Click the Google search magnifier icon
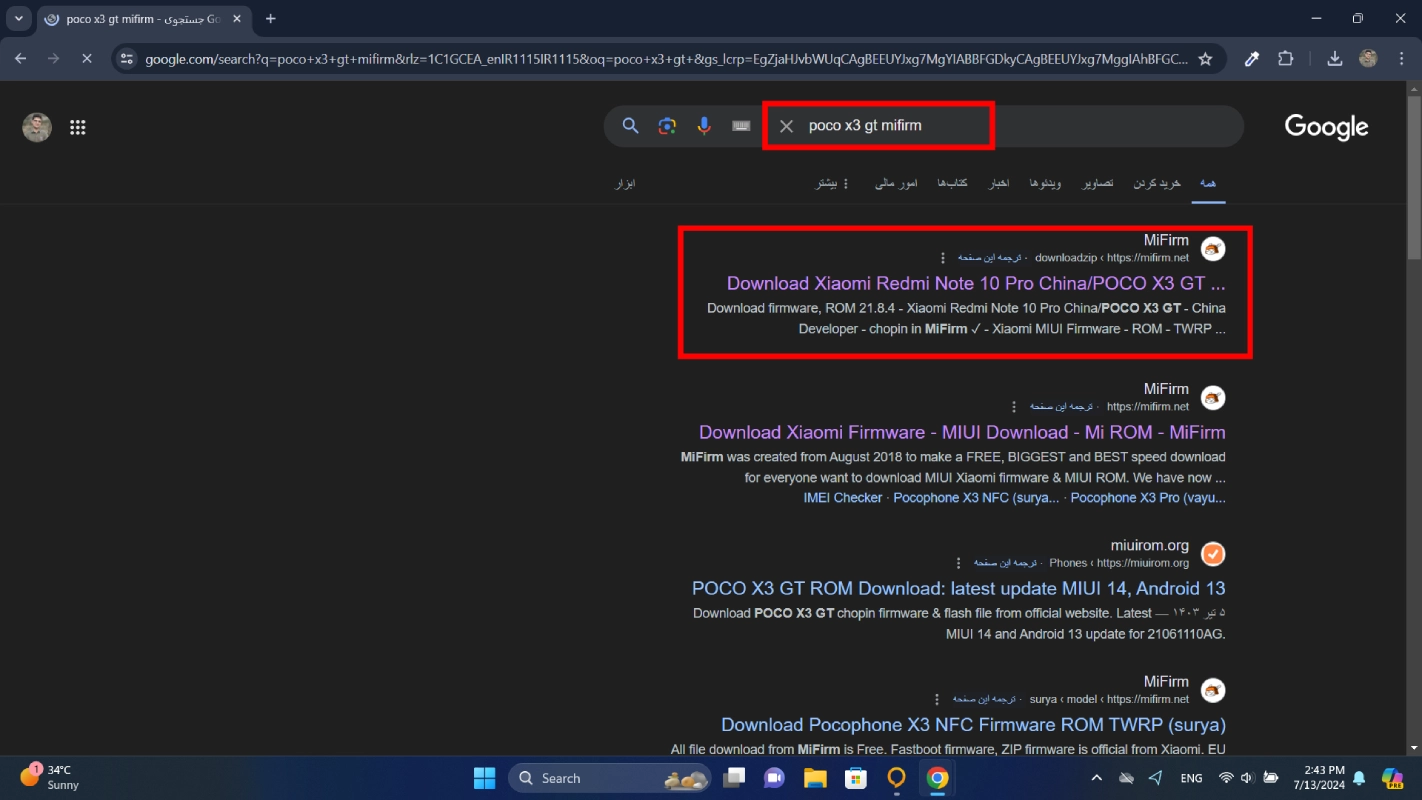 point(630,126)
